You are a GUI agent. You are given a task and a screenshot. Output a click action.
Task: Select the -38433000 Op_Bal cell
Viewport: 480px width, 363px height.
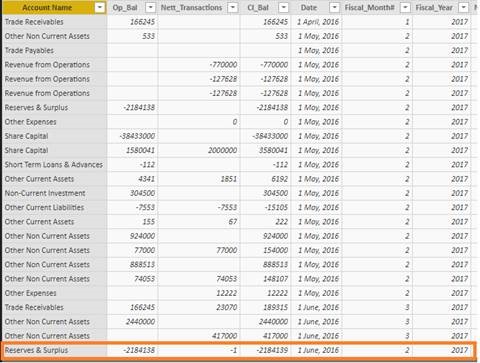coord(133,136)
